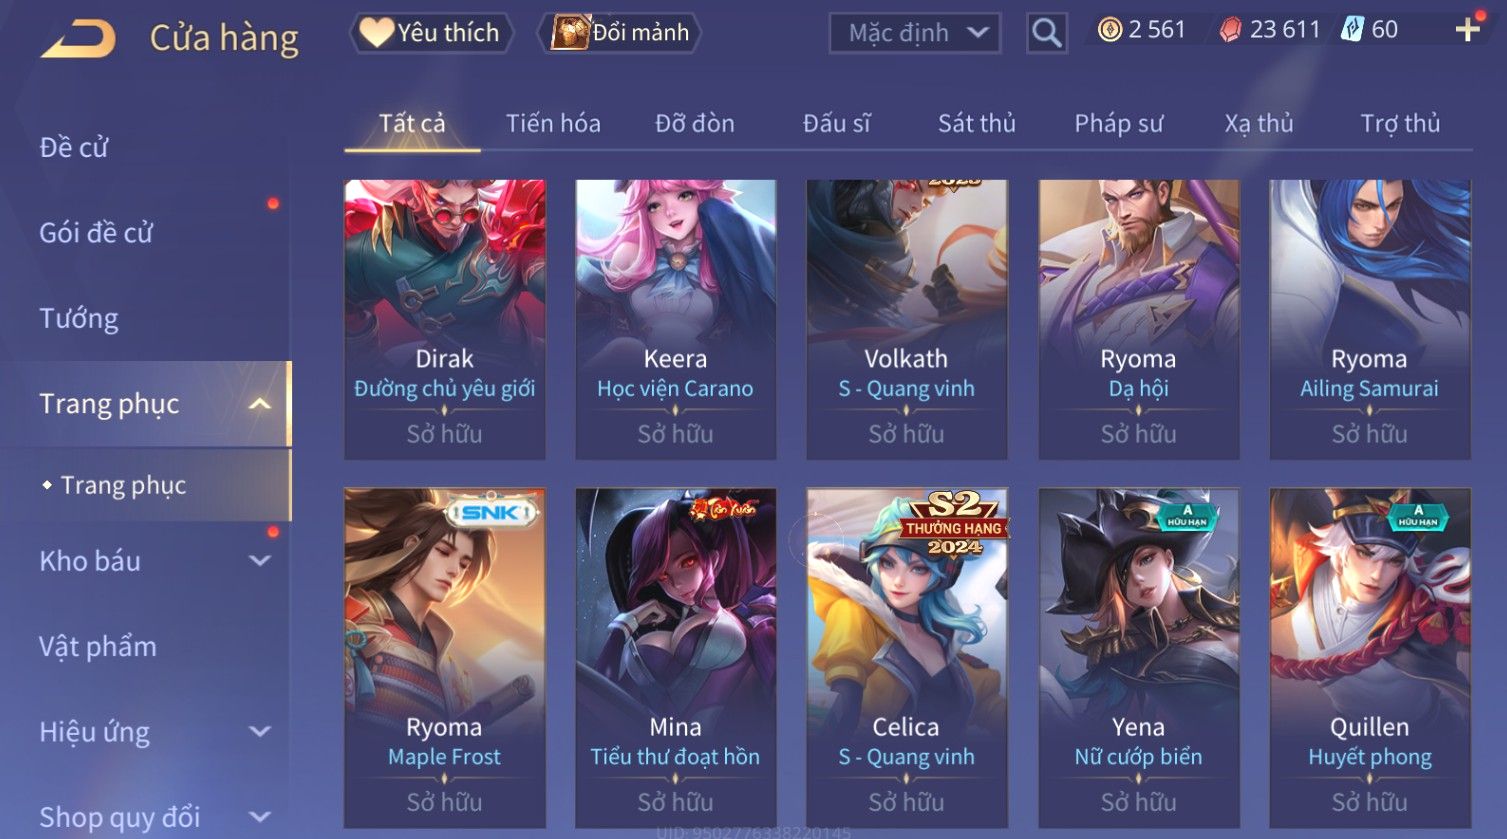Open the Mặc định sort dropdown
This screenshot has width=1507, height=839.
tap(915, 33)
